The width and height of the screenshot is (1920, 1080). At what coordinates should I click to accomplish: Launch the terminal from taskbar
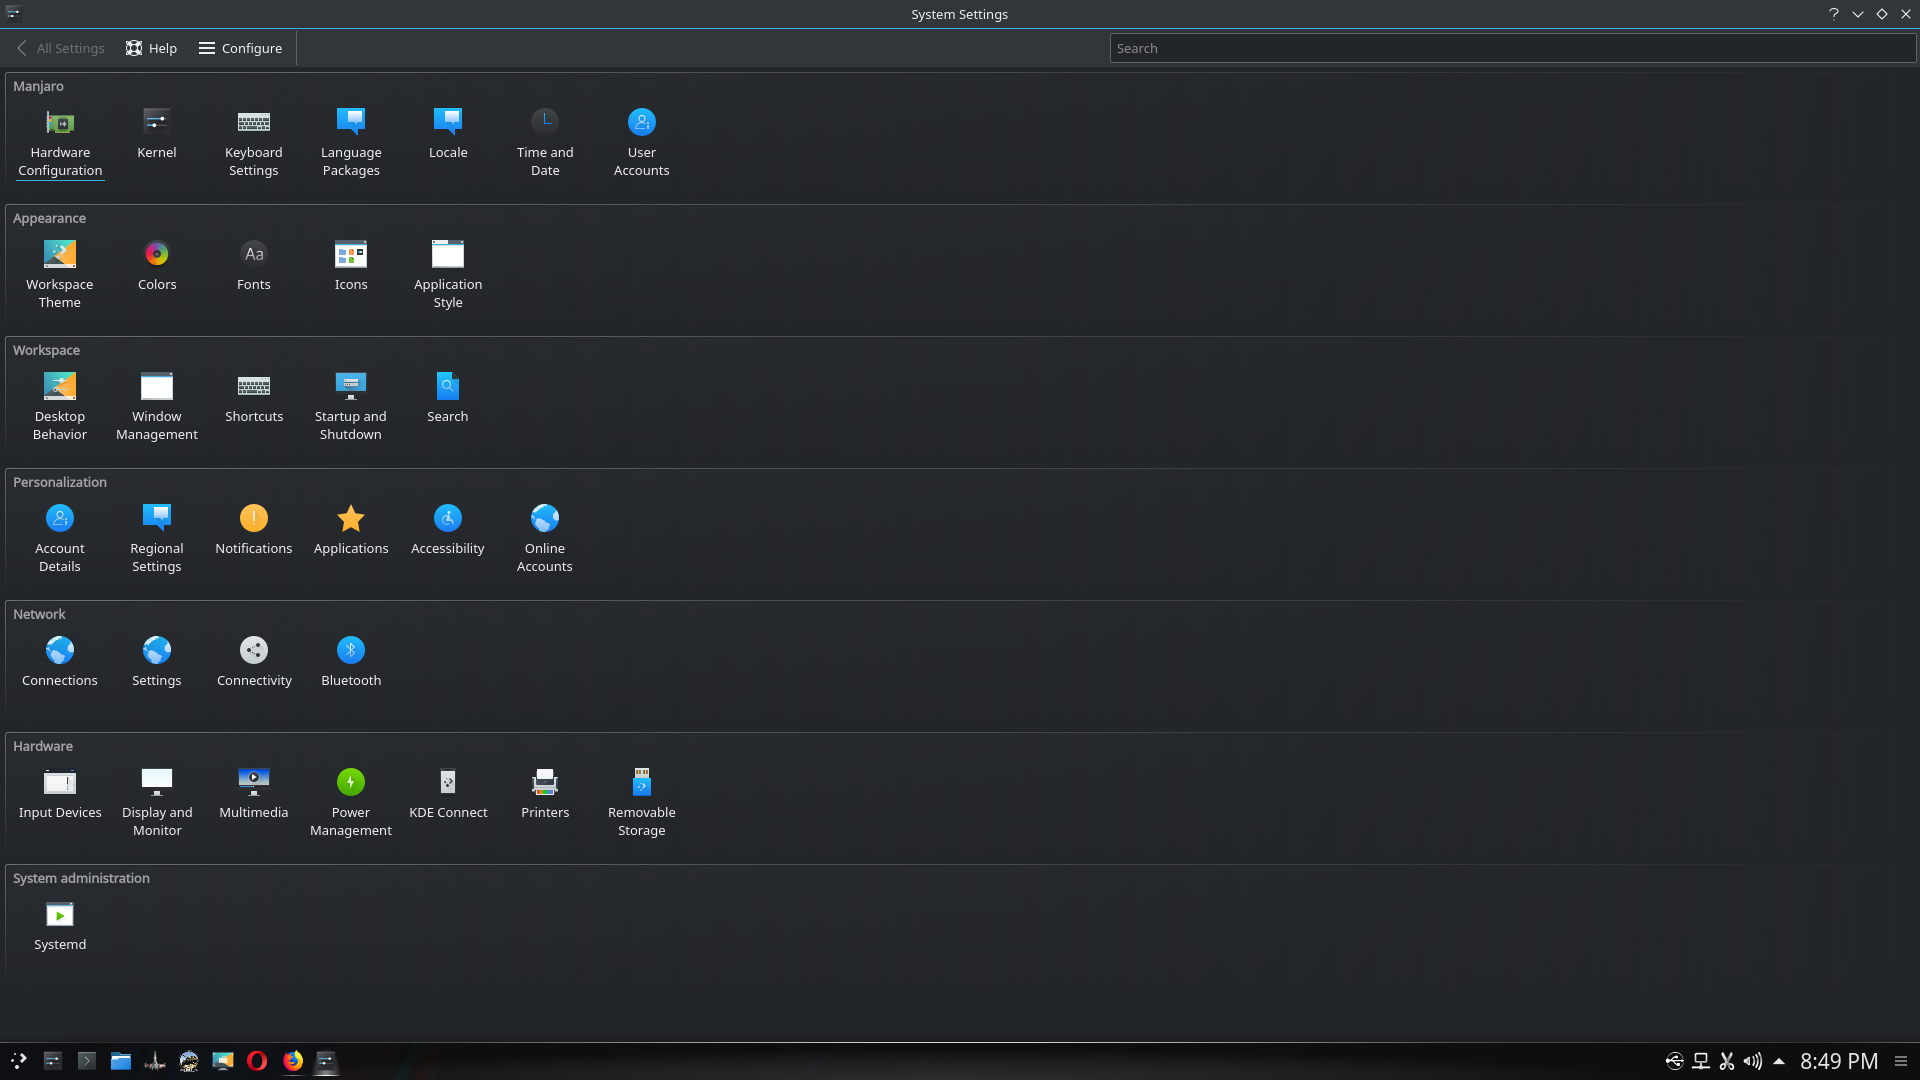click(x=87, y=1061)
